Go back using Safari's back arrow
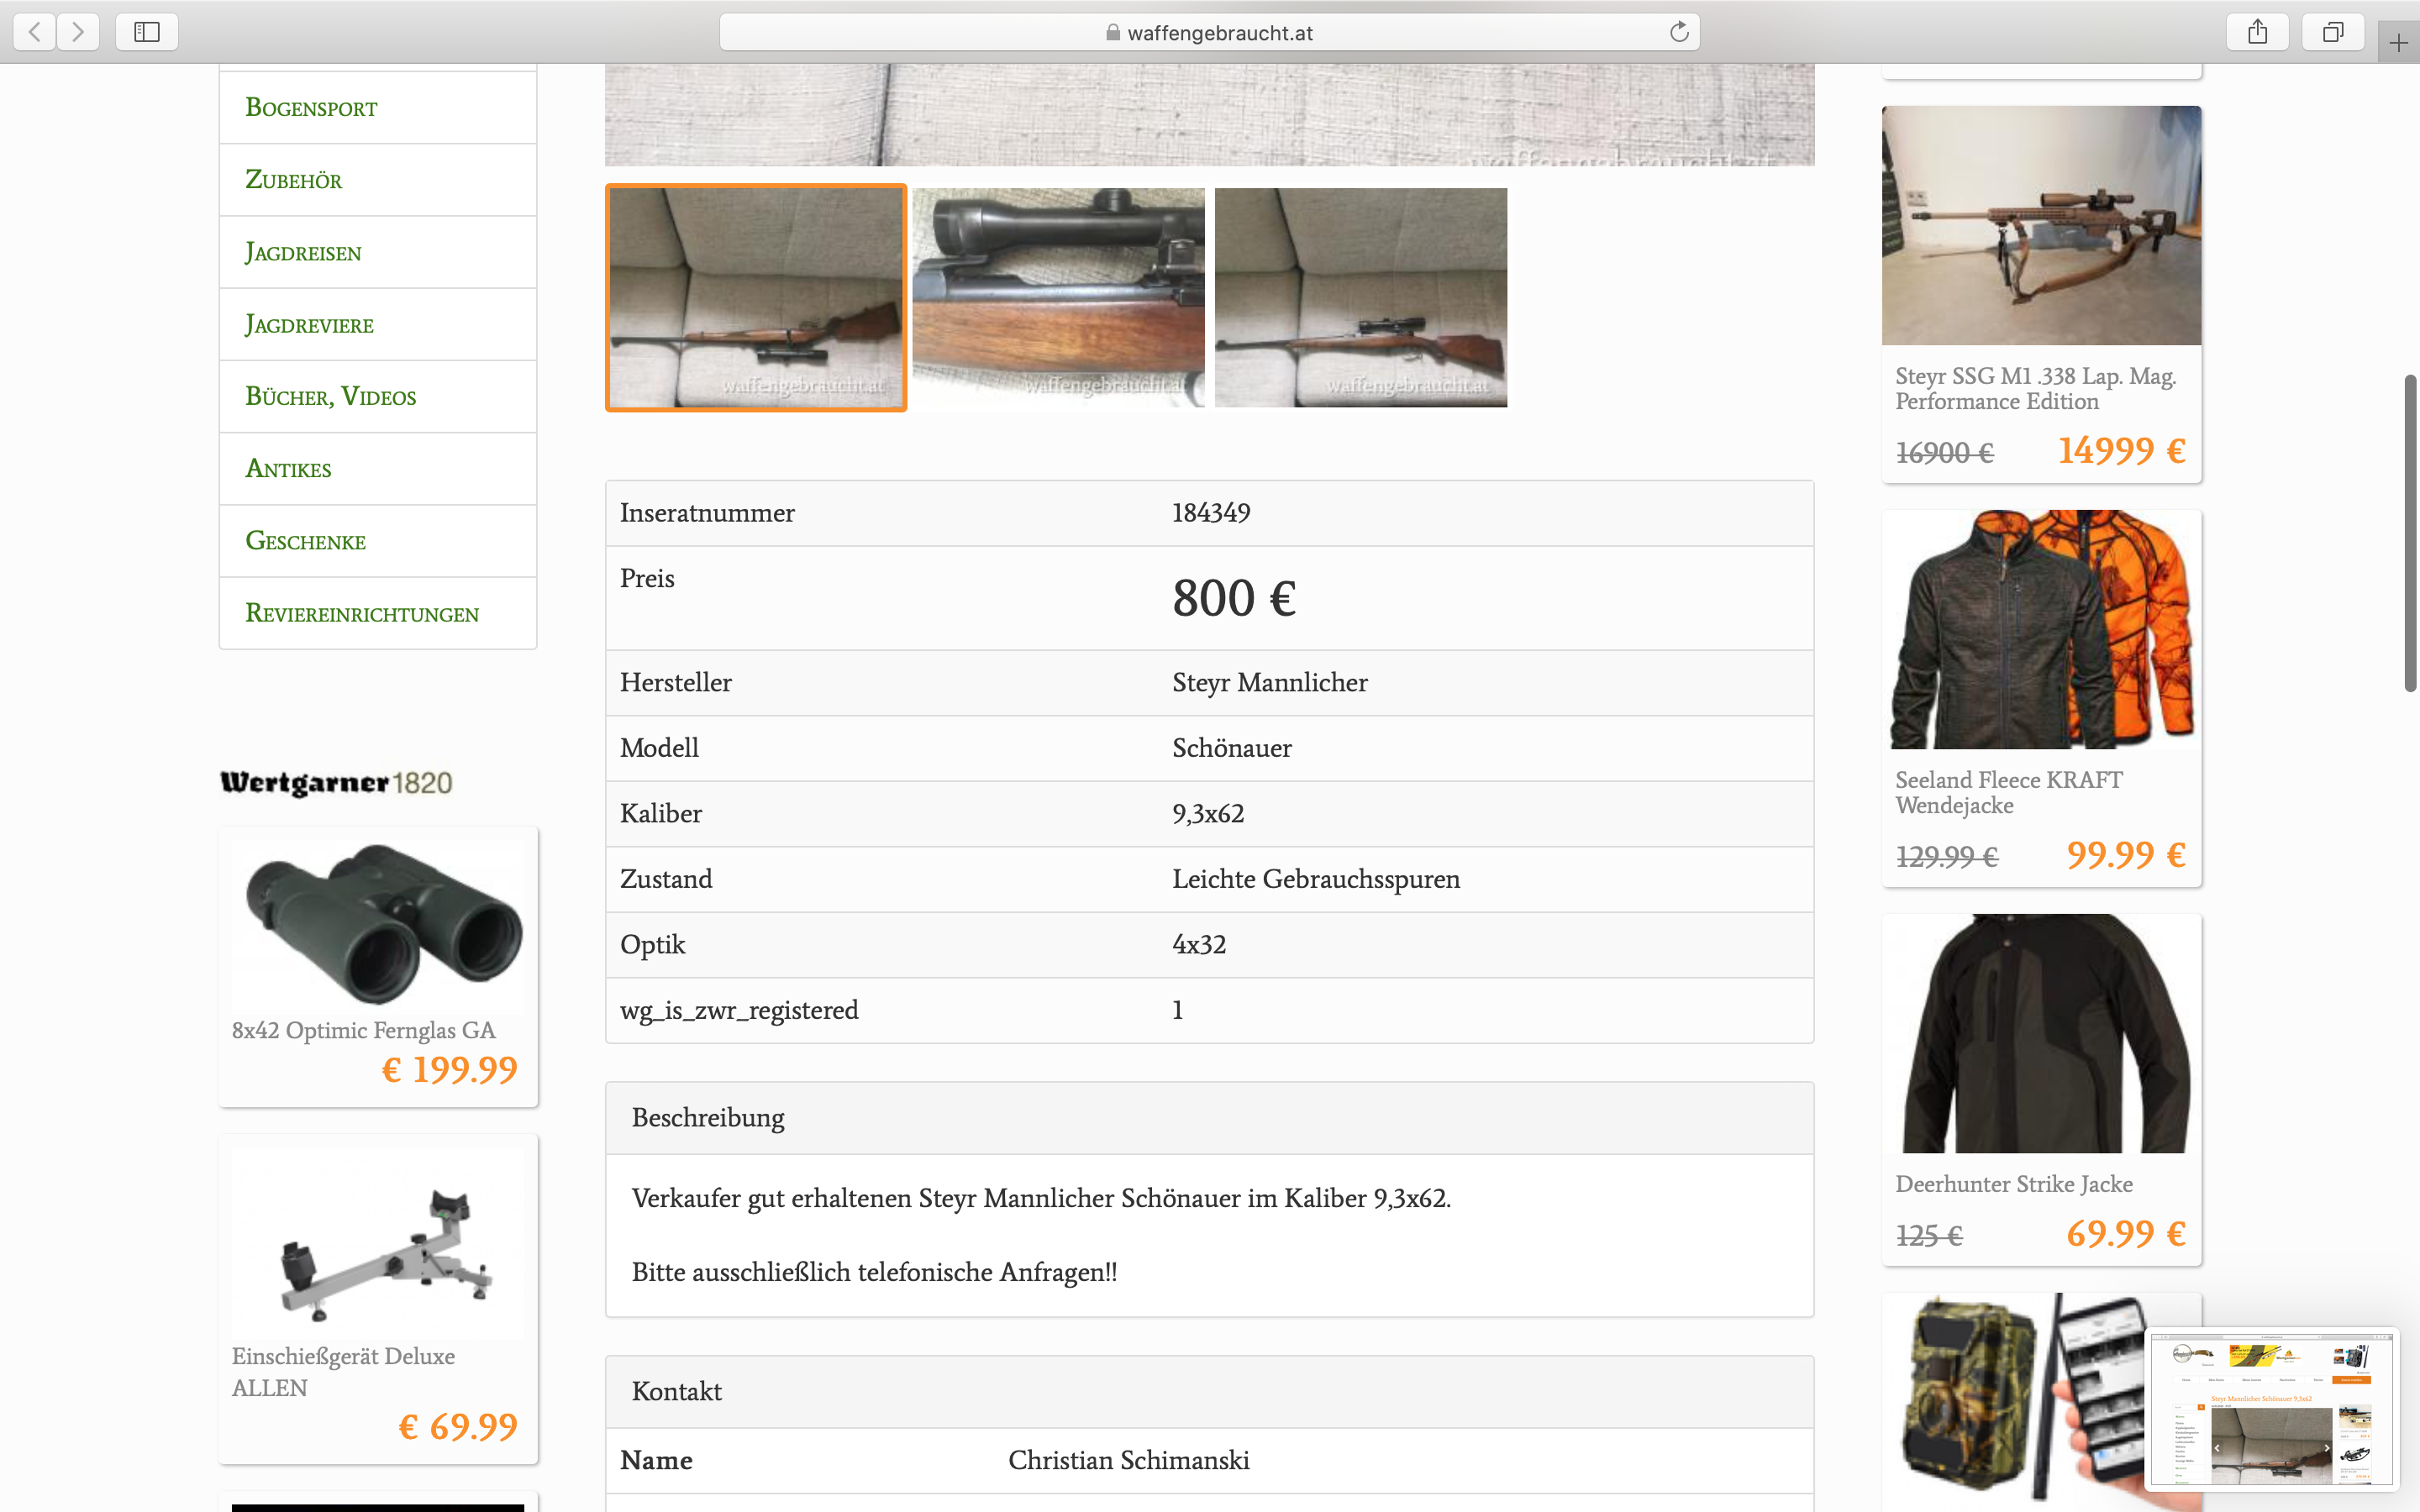 [x=34, y=32]
